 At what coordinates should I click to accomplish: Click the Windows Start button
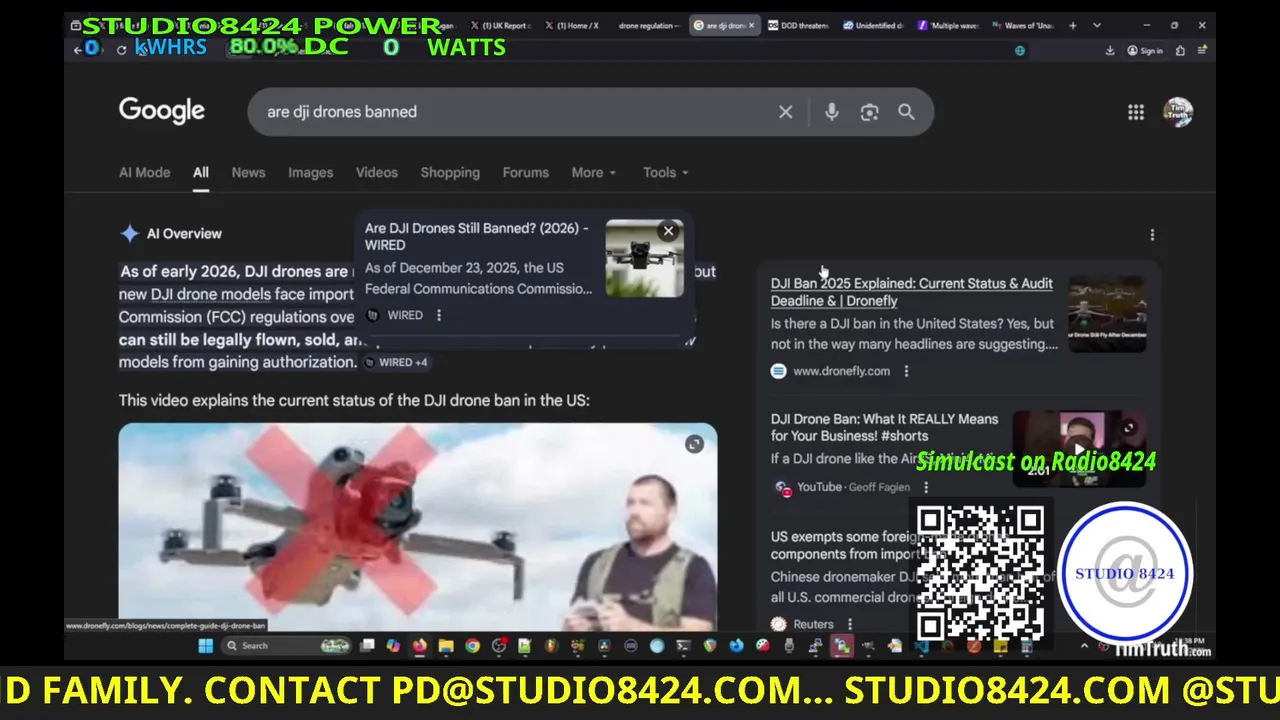coord(205,646)
